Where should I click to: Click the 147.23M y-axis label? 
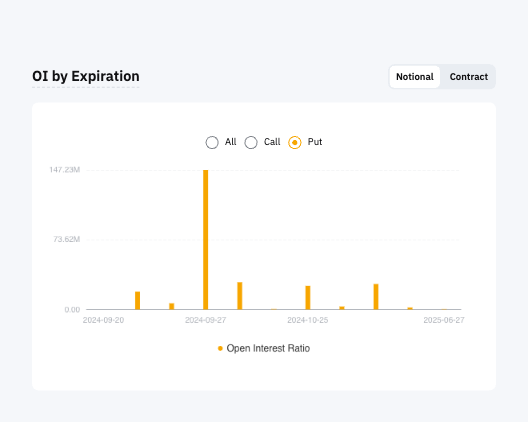coord(65,170)
